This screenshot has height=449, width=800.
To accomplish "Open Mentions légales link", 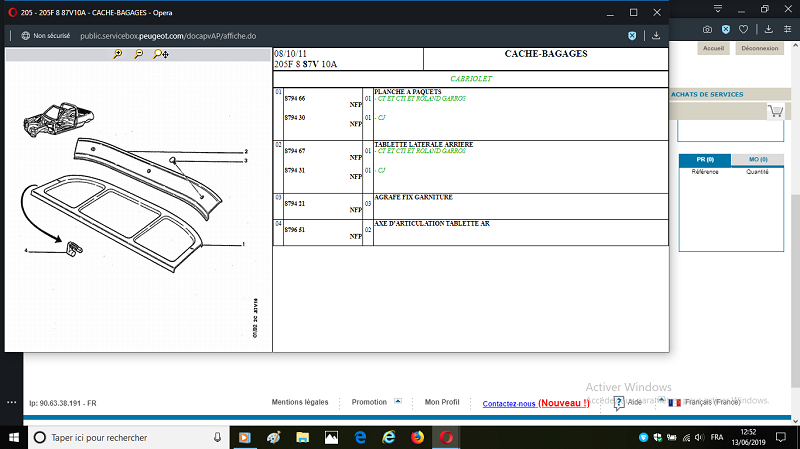I will pos(300,402).
